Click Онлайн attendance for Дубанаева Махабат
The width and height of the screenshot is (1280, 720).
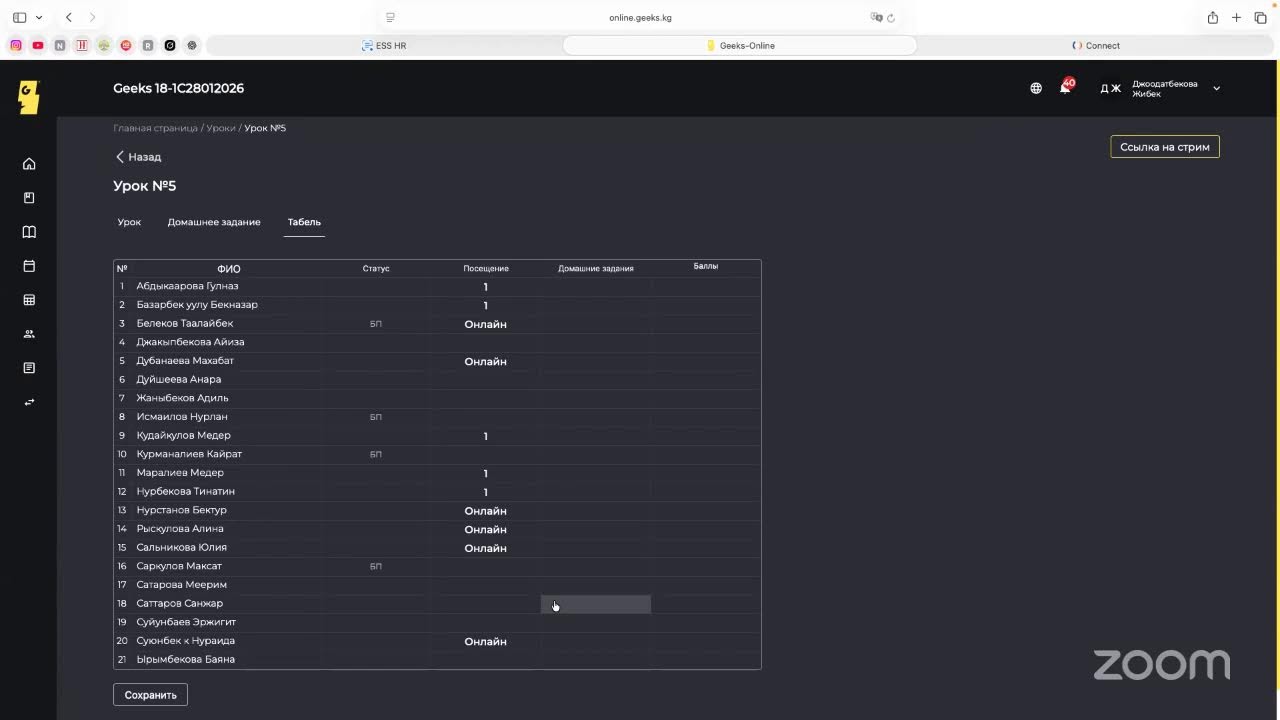485,361
